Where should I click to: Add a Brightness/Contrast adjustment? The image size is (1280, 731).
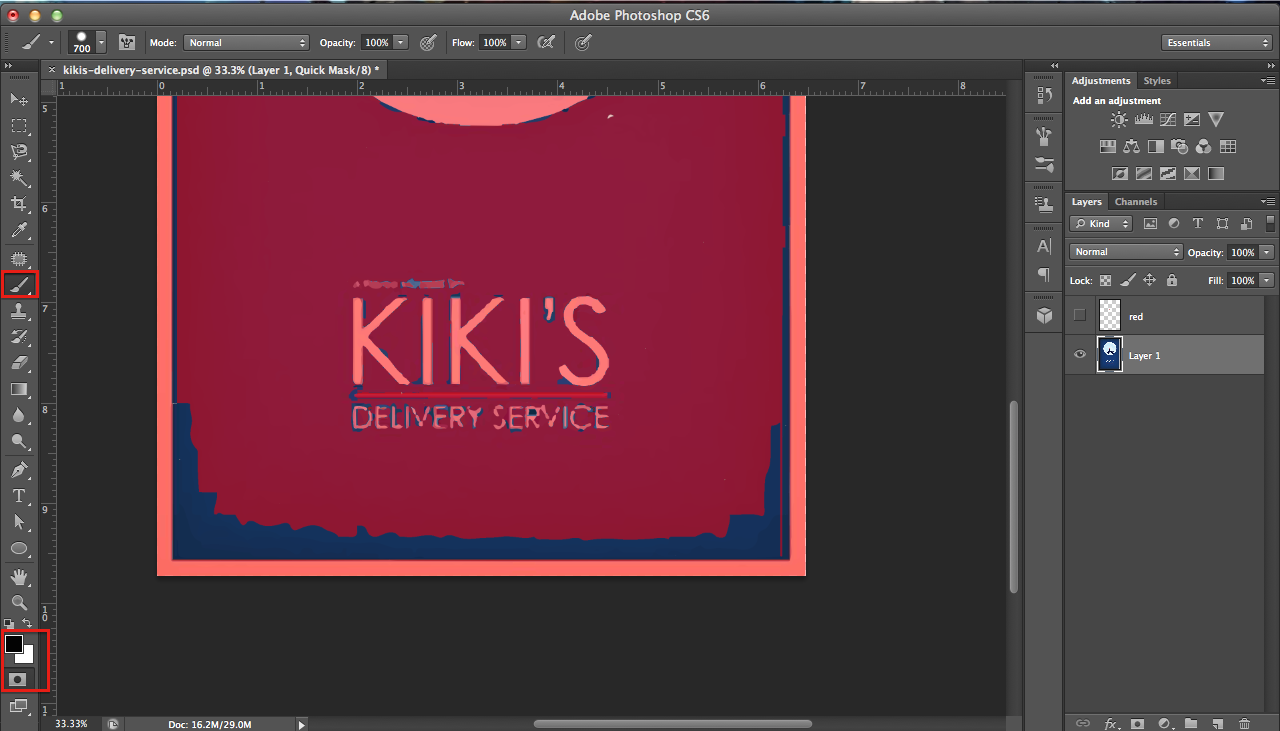click(1119, 120)
